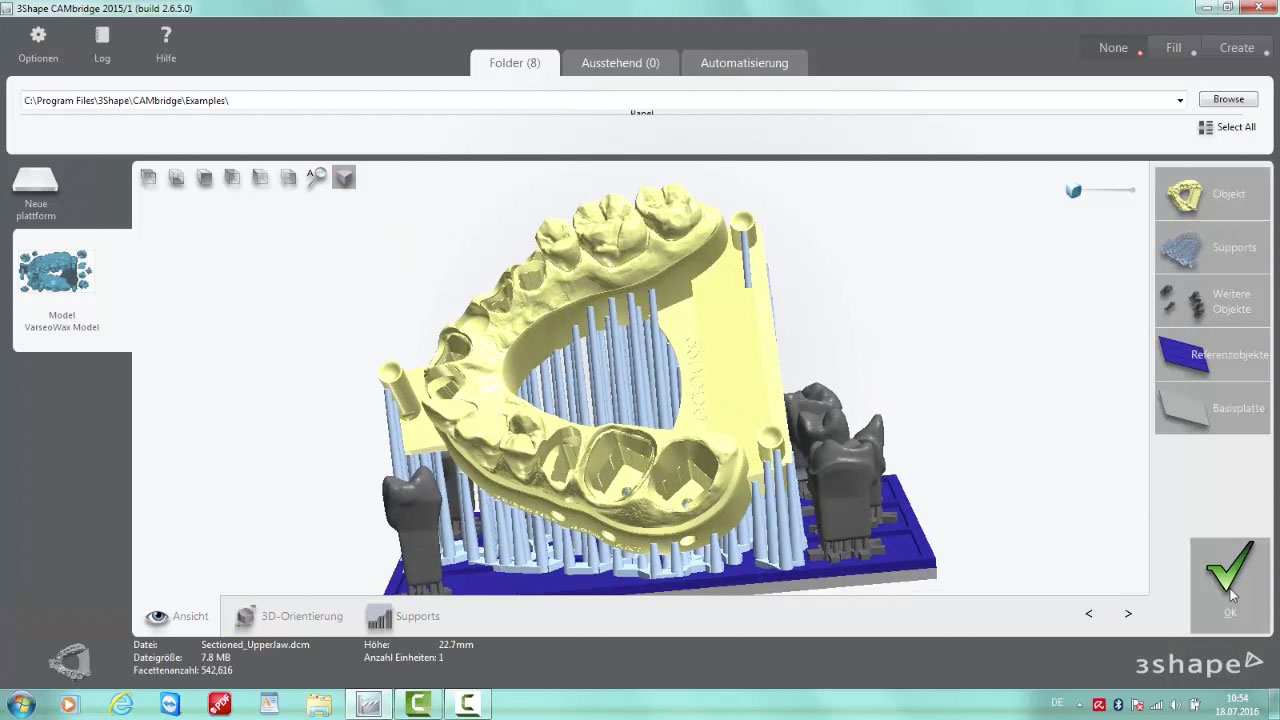
Task: Open Internet Explorer from taskbar
Action: 121,704
